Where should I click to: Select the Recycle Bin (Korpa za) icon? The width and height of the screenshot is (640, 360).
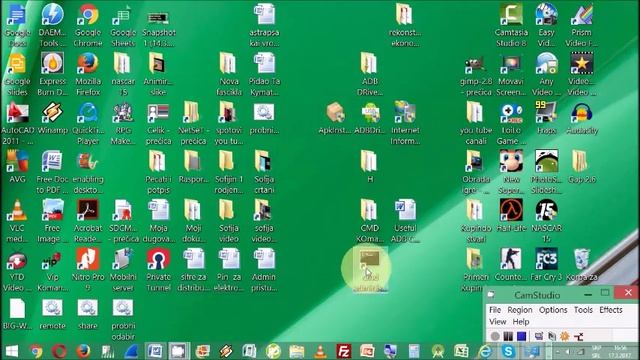point(581,265)
